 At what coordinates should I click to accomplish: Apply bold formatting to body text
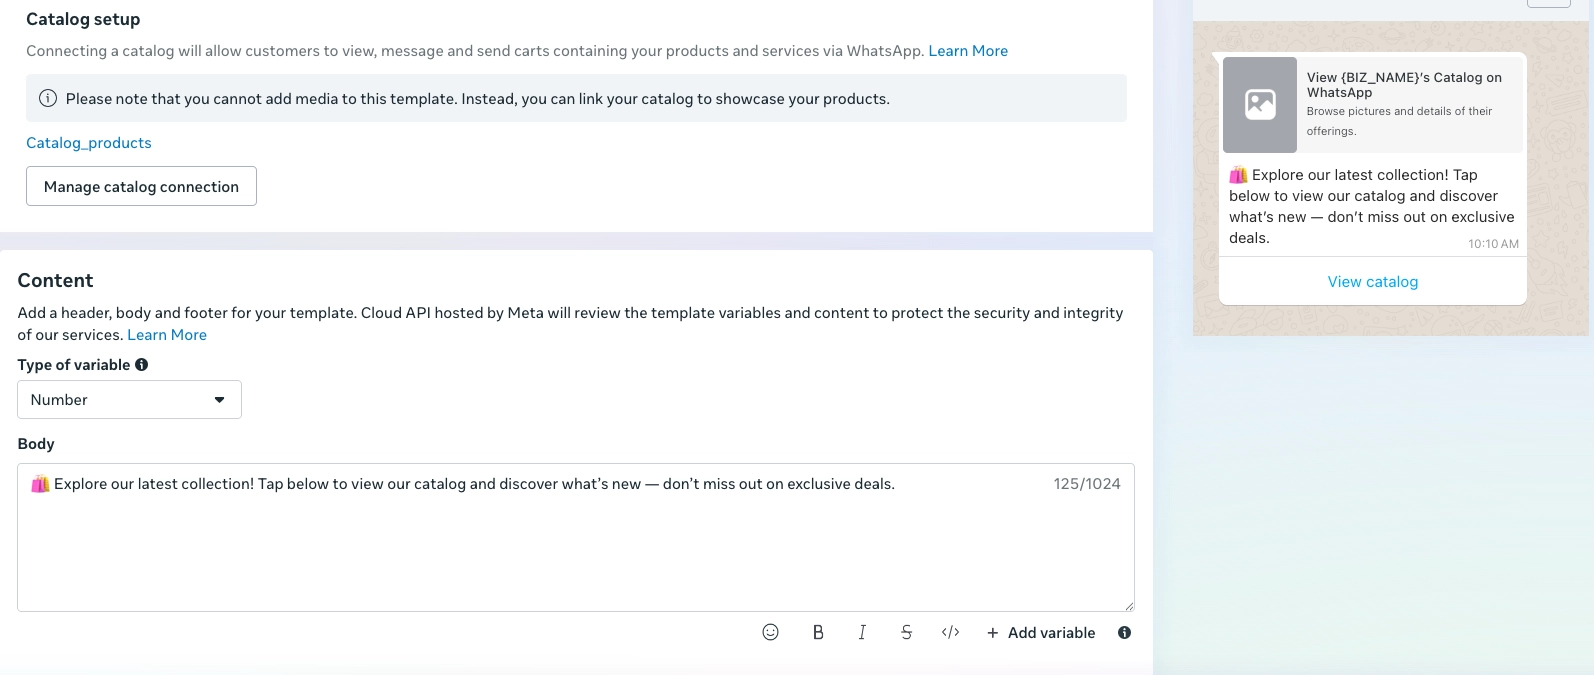point(818,632)
